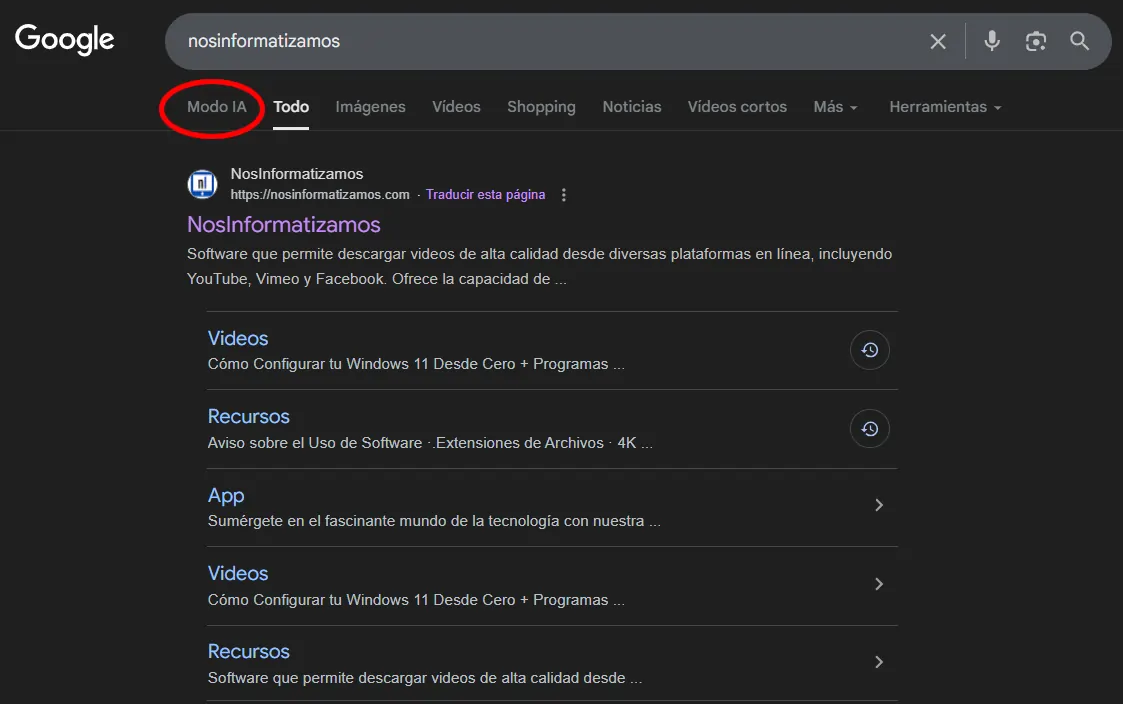Open the Noticias tab
Viewport: 1123px width, 704px height.
(632, 107)
